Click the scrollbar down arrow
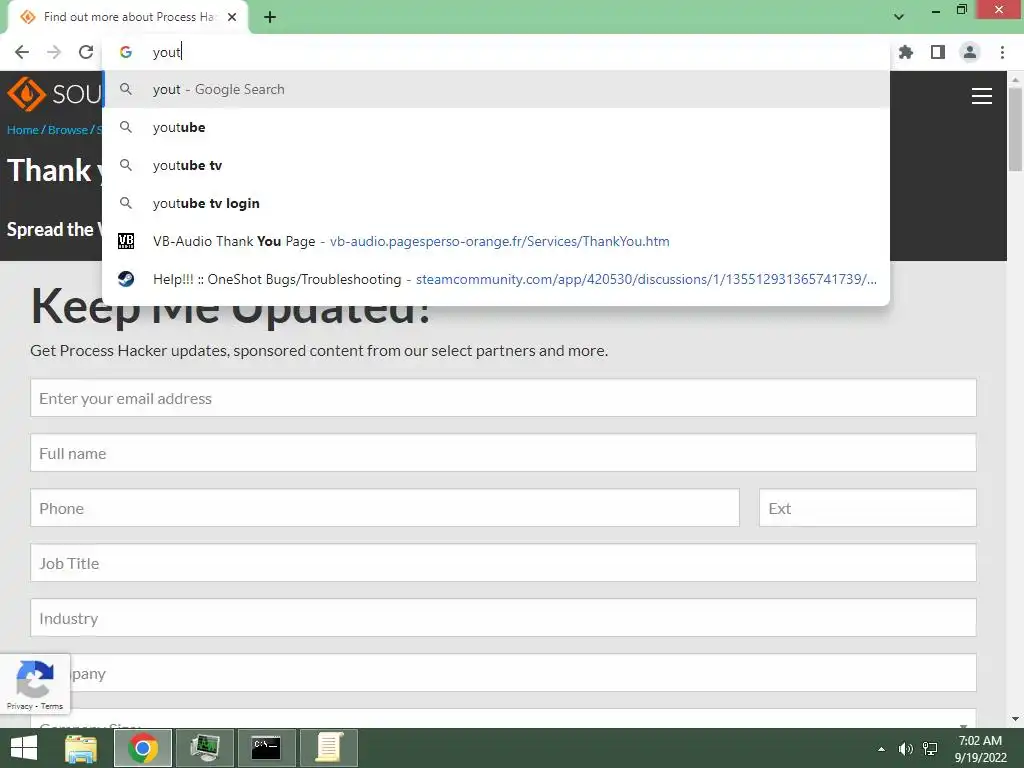The image size is (1024, 768). (1015, 719)
